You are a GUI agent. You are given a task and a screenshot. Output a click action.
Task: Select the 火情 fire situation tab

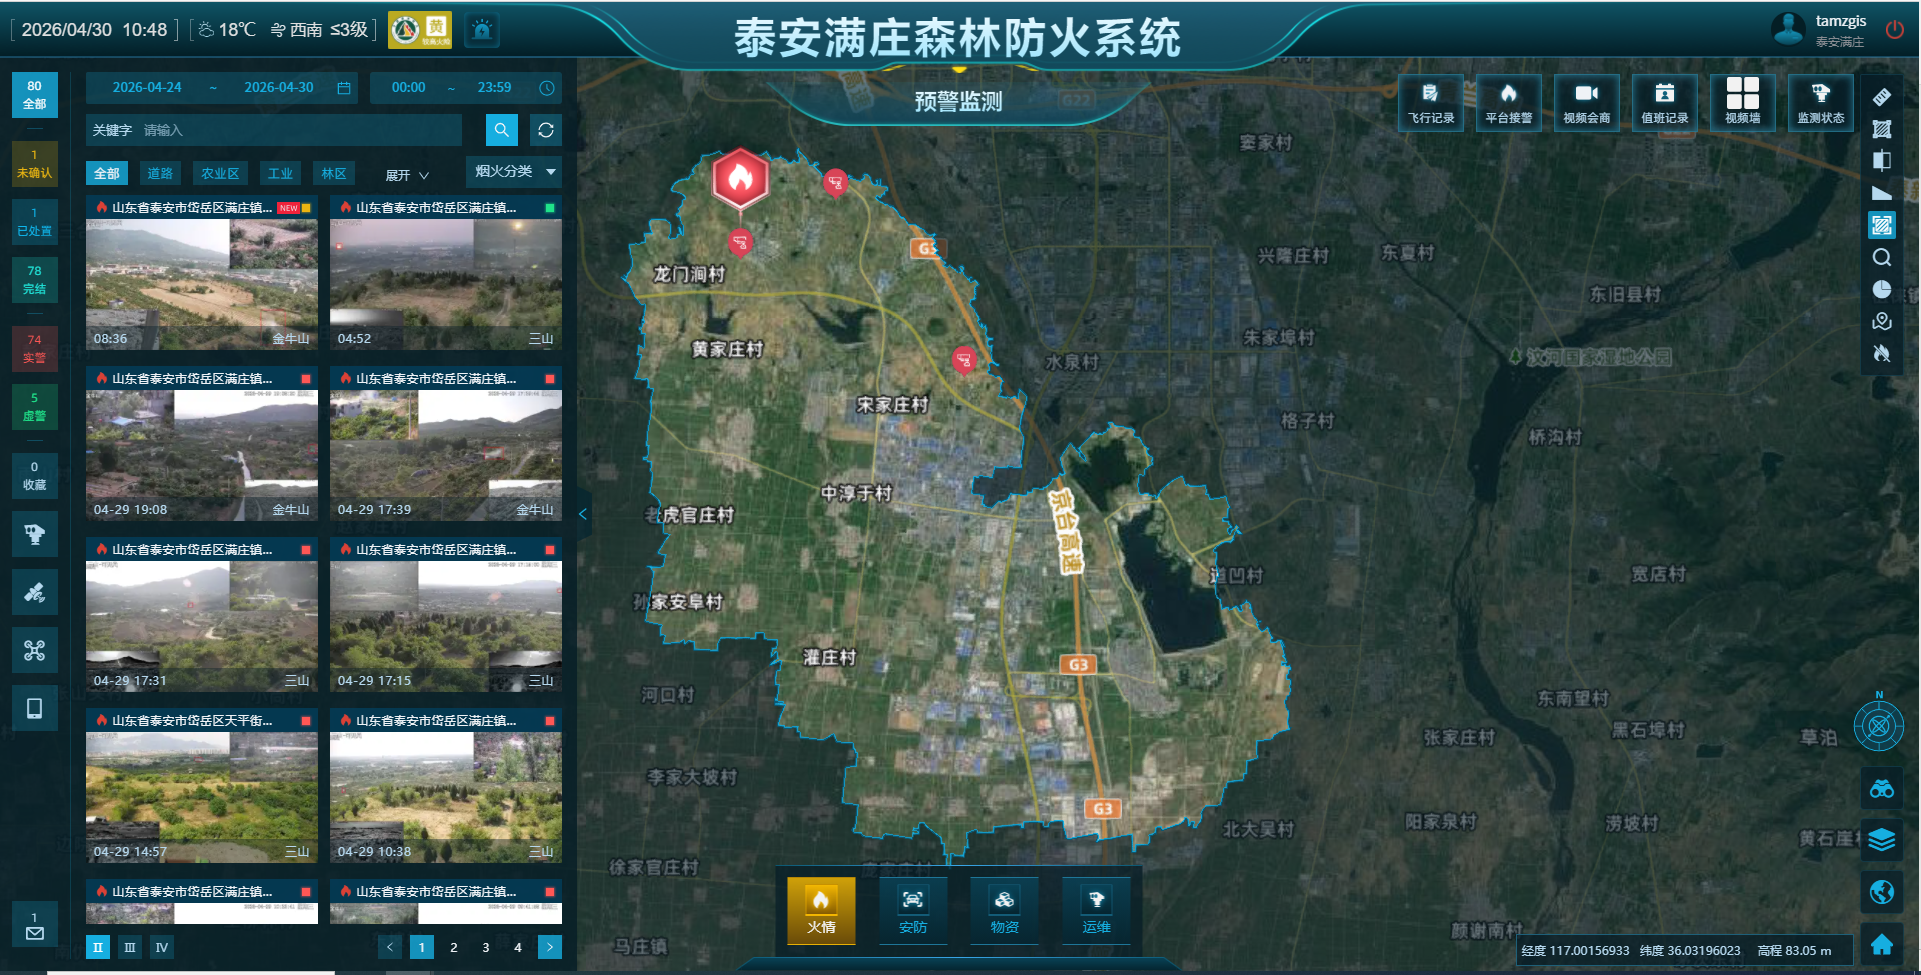[x=821, y=910]
